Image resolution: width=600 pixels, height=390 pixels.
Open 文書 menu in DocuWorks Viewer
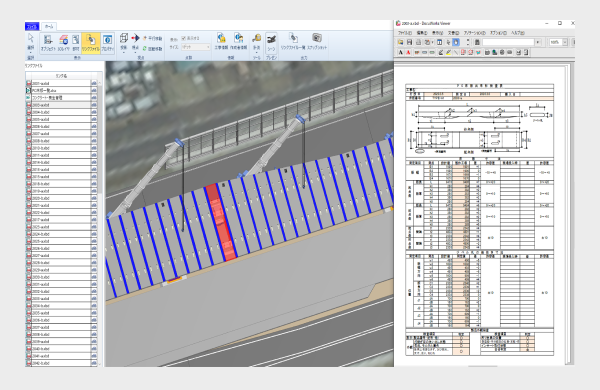pos(453,33)
